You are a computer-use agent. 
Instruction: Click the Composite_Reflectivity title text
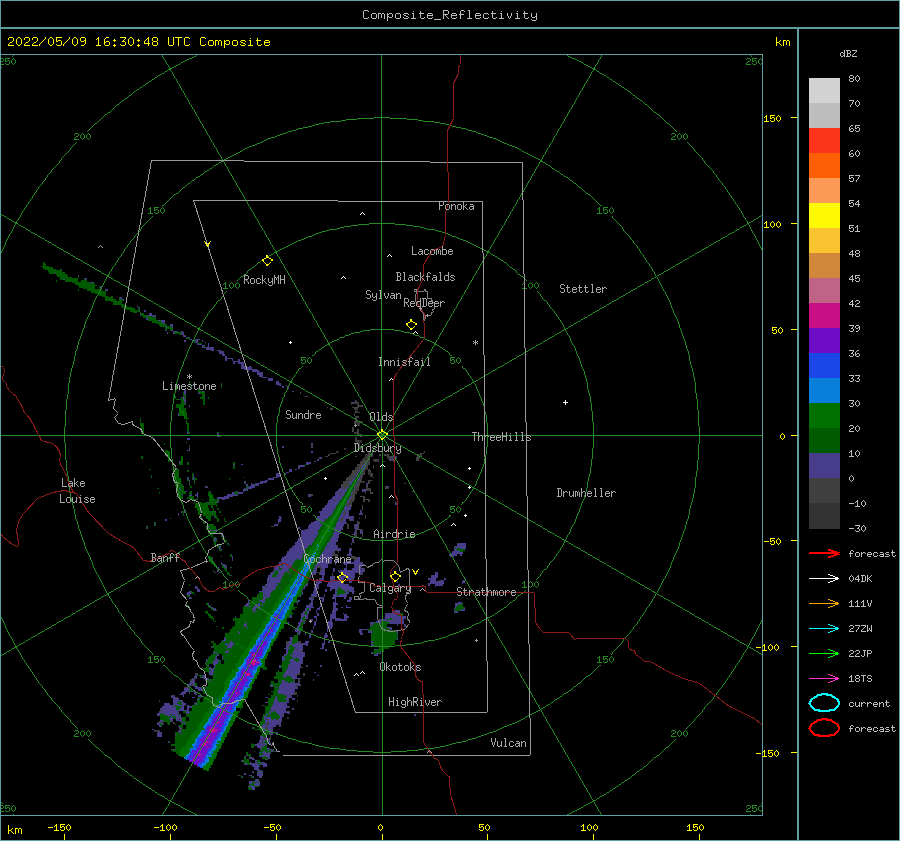450,15
